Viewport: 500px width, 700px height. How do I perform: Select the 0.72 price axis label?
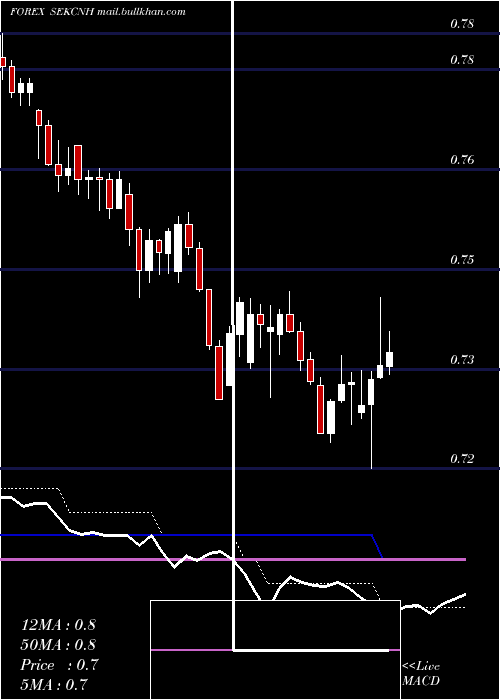click(462, 458)
